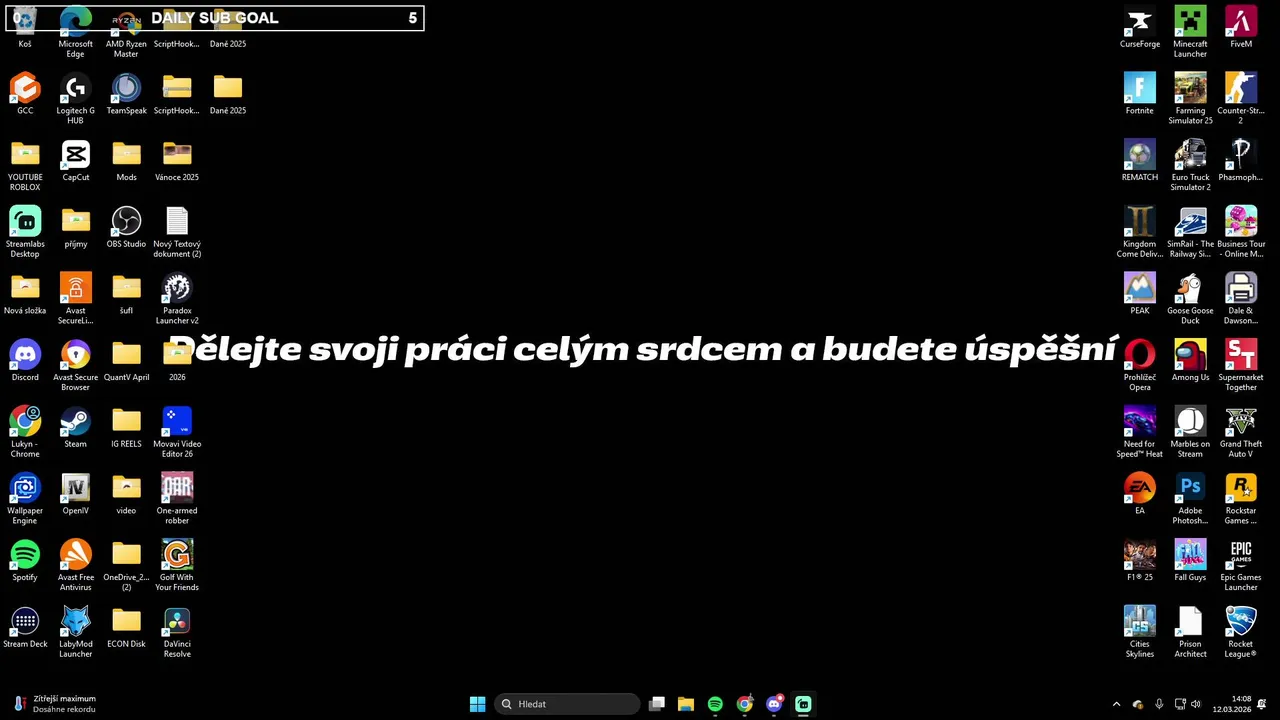Click the Hledat taskbar search box
1280x720 pixels.
tap(567, 704)
